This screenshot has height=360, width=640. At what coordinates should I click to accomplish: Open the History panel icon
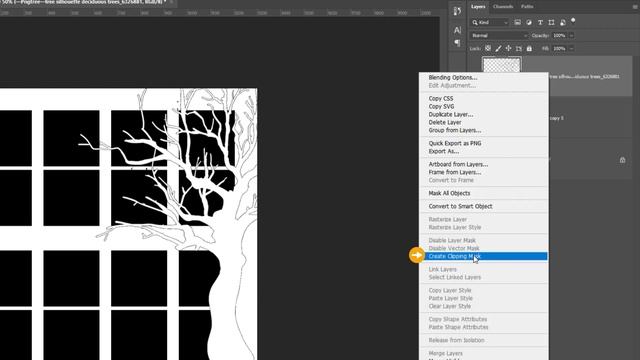pos(457,11)
